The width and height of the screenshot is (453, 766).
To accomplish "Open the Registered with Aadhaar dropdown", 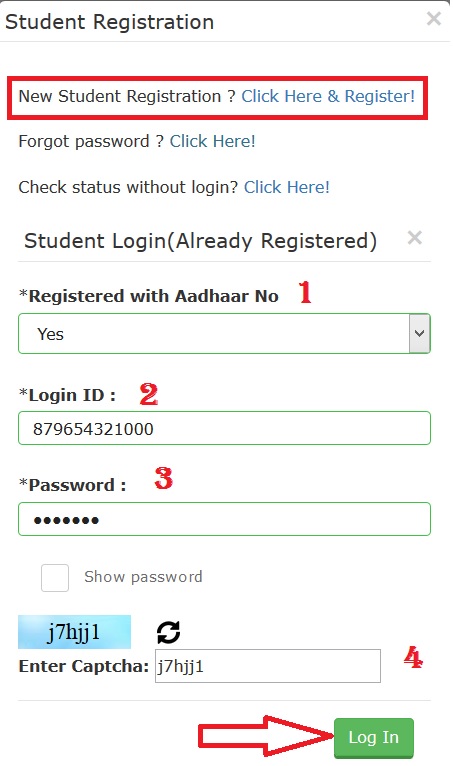I will tap(224, 334).
